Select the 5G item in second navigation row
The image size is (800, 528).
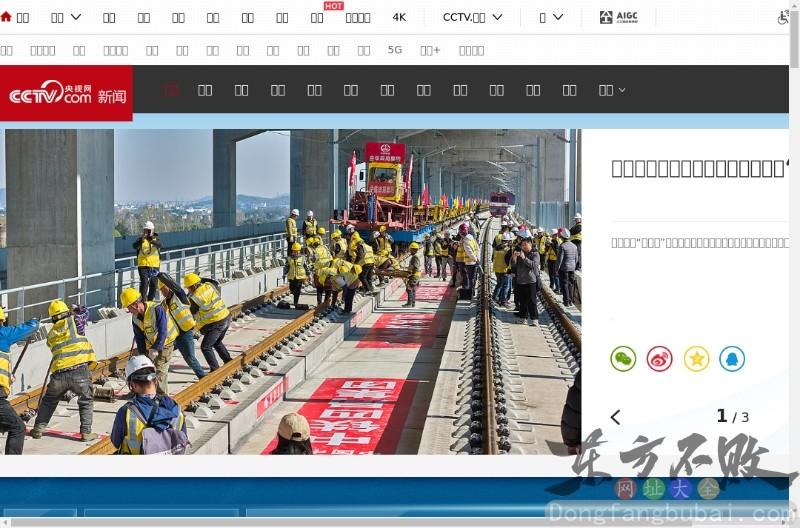point(394,50)
